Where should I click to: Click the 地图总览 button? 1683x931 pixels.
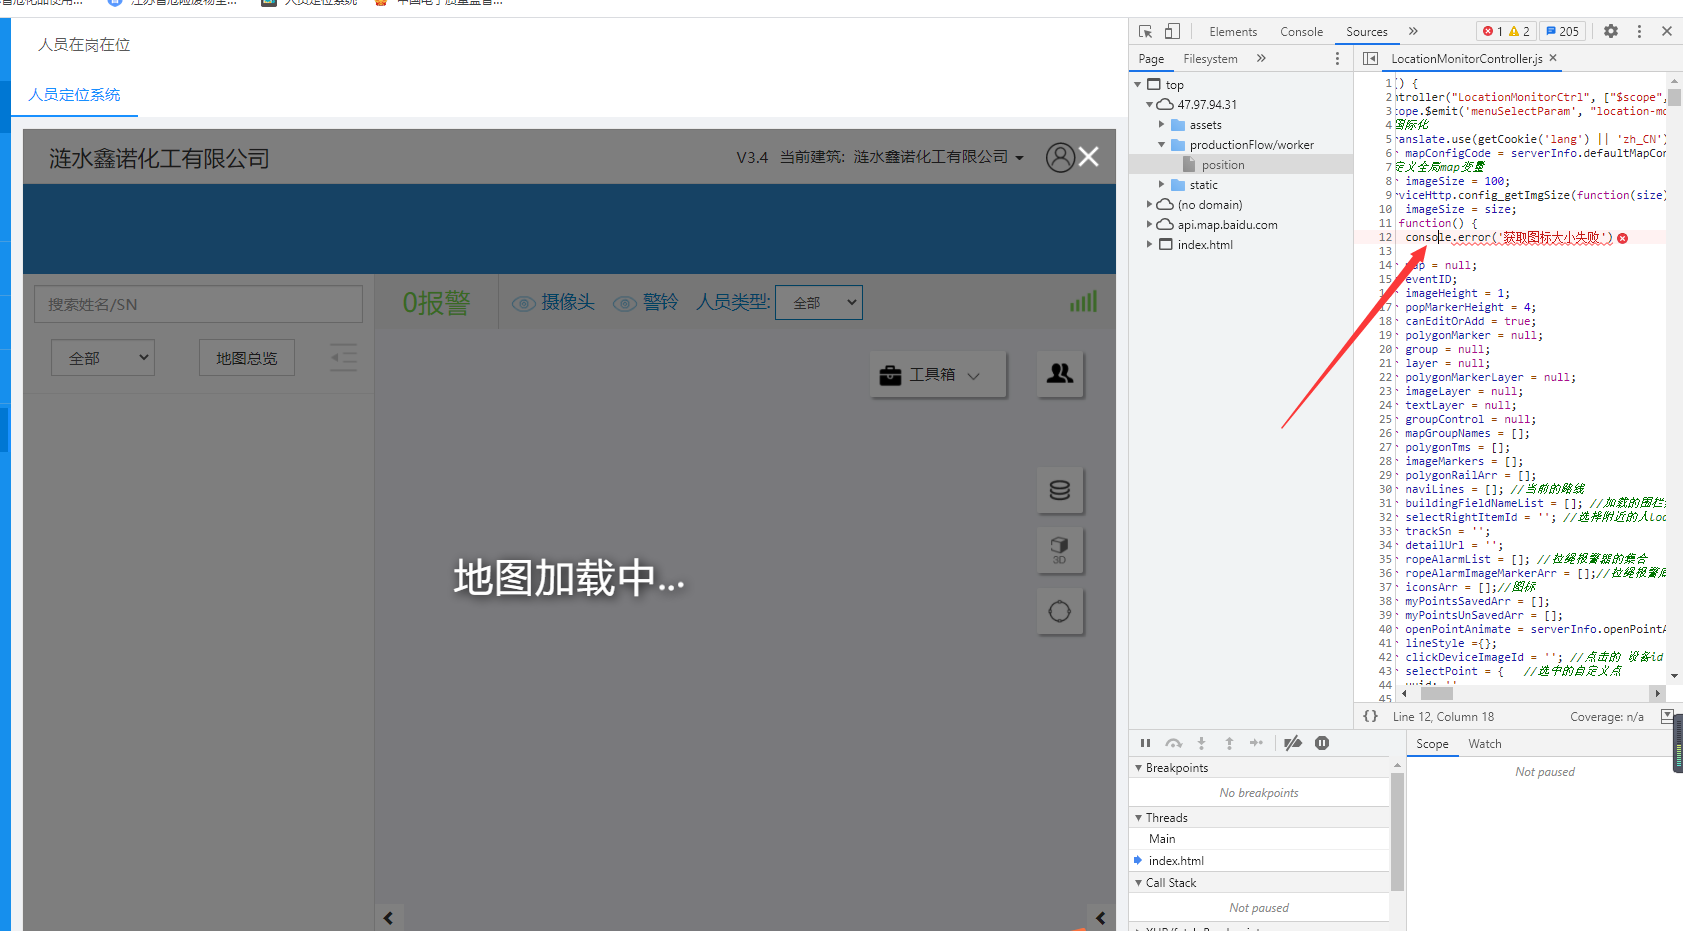click(247, 357)
